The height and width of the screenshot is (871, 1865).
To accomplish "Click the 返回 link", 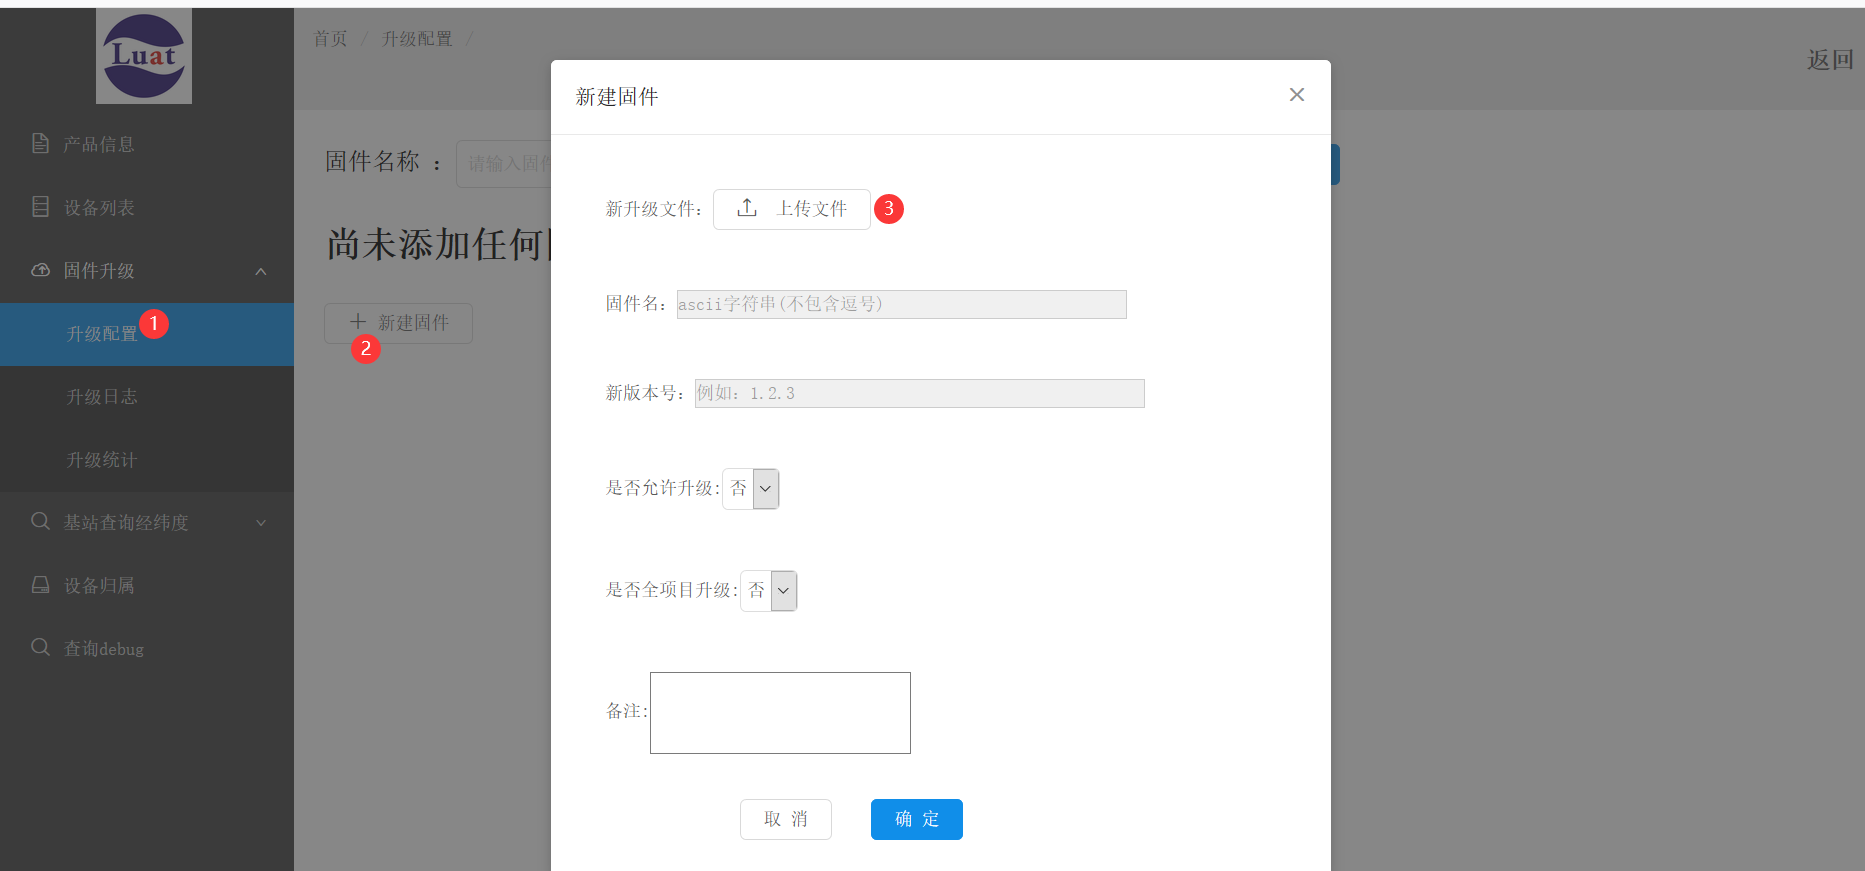I will click(1830, 60).
